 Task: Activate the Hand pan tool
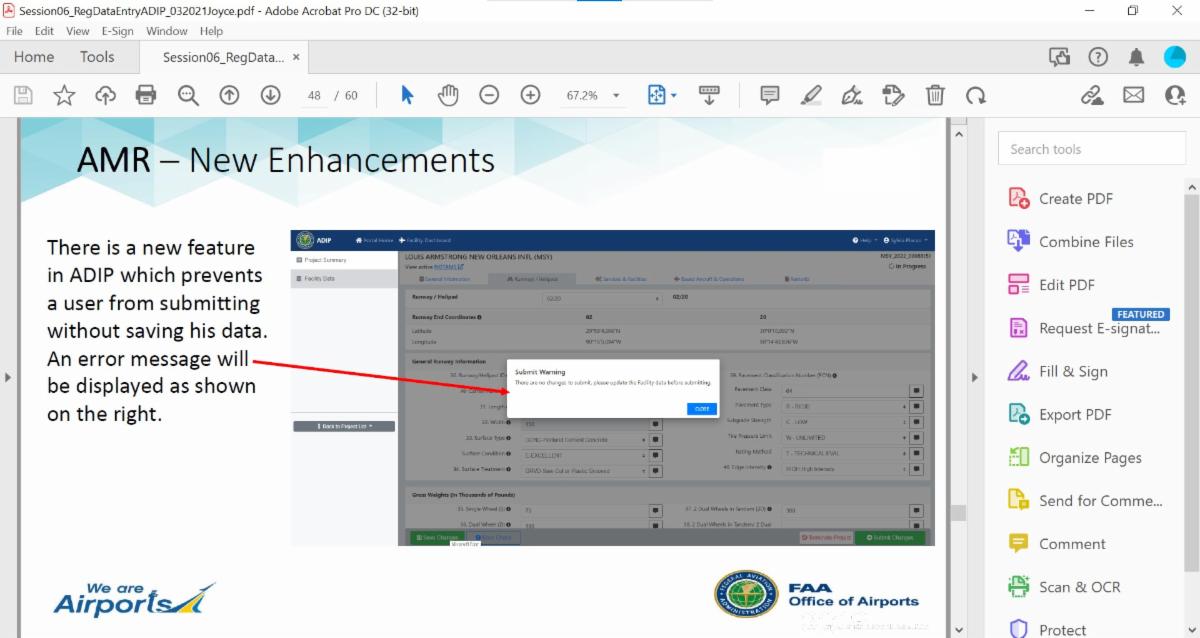[448, 95]
